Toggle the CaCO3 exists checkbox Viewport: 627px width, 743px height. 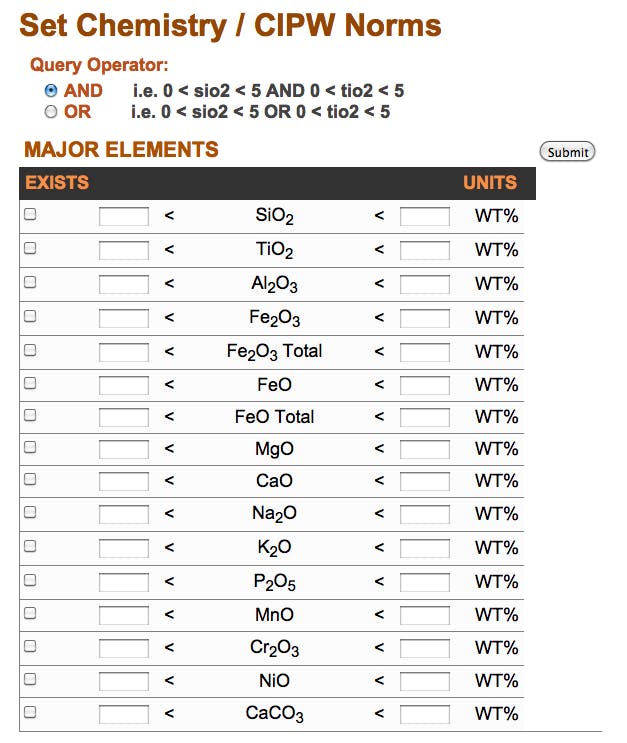30,712
